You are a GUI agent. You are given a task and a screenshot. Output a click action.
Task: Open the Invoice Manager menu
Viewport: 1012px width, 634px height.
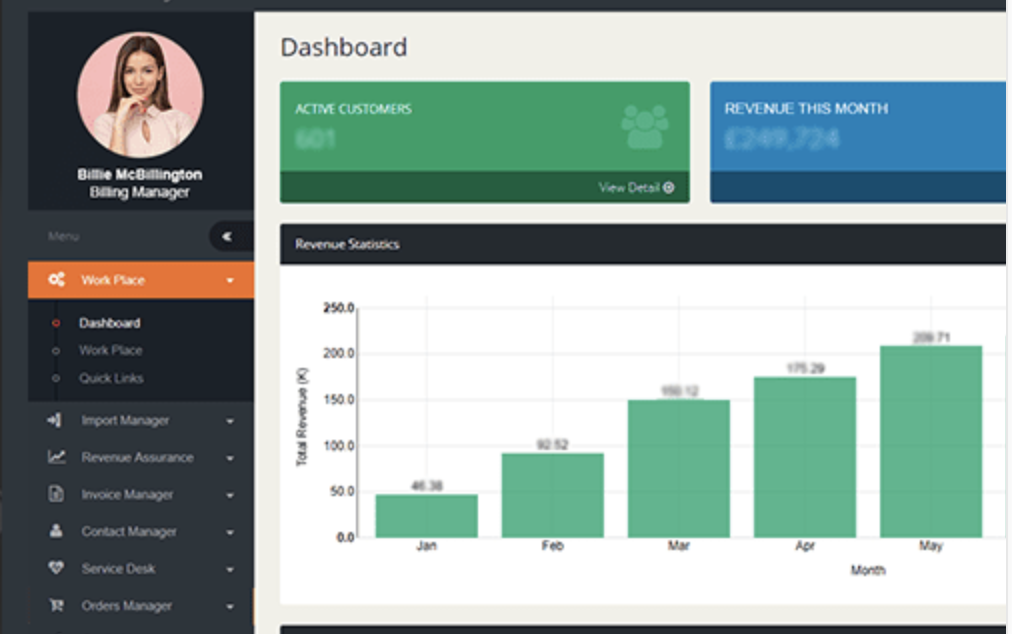point(127,495)
